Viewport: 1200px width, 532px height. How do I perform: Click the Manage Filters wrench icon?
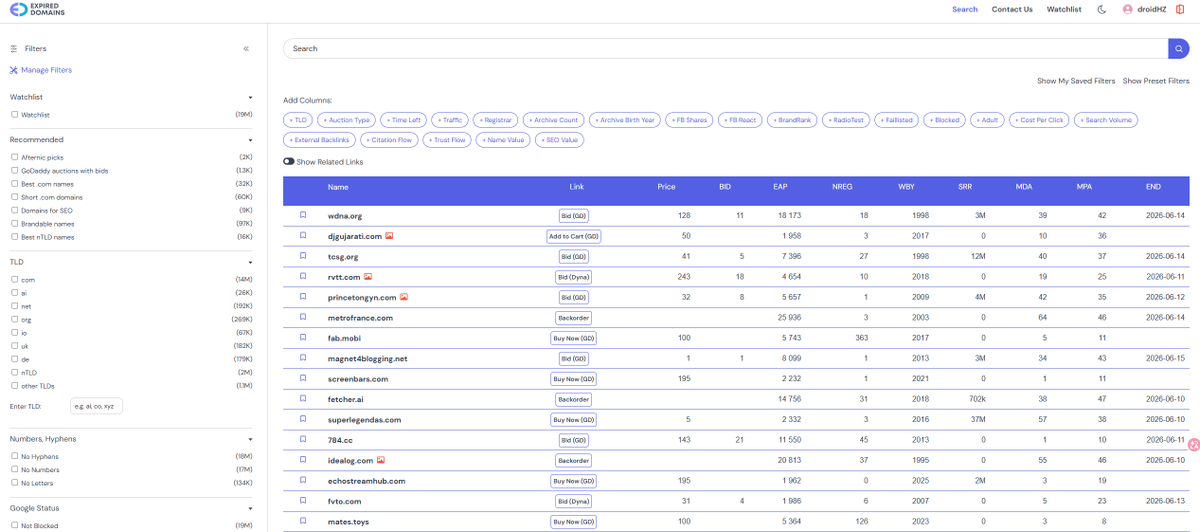point(13,70)
